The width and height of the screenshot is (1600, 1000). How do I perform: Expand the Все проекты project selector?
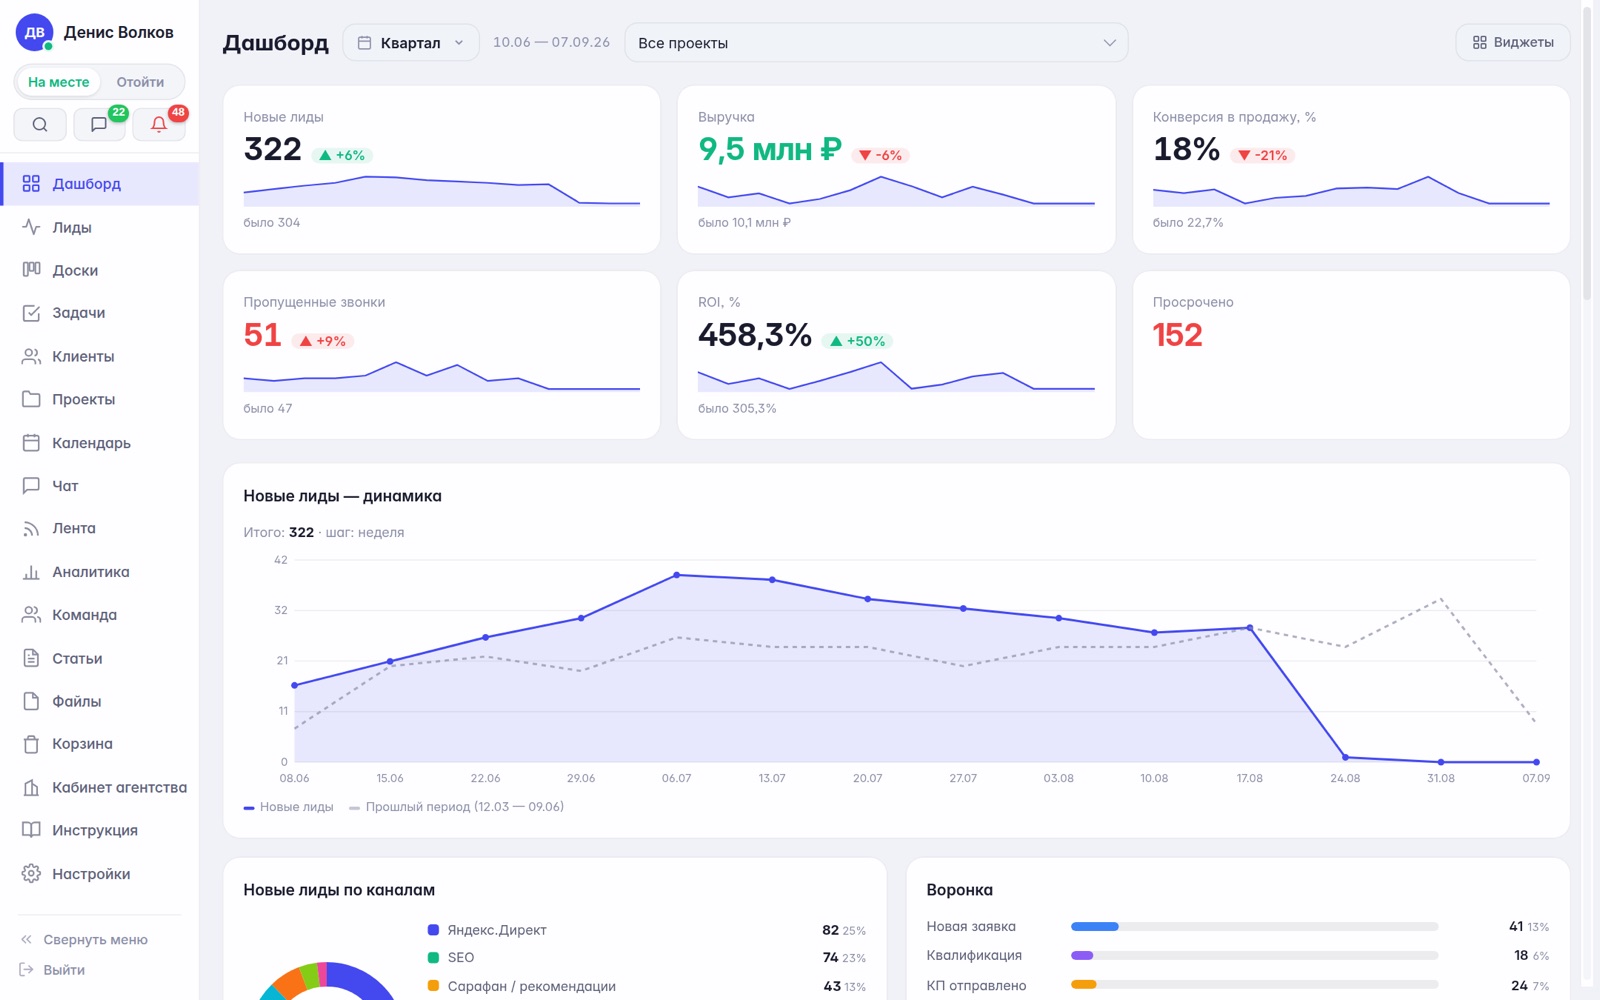(x=876, y=43)
